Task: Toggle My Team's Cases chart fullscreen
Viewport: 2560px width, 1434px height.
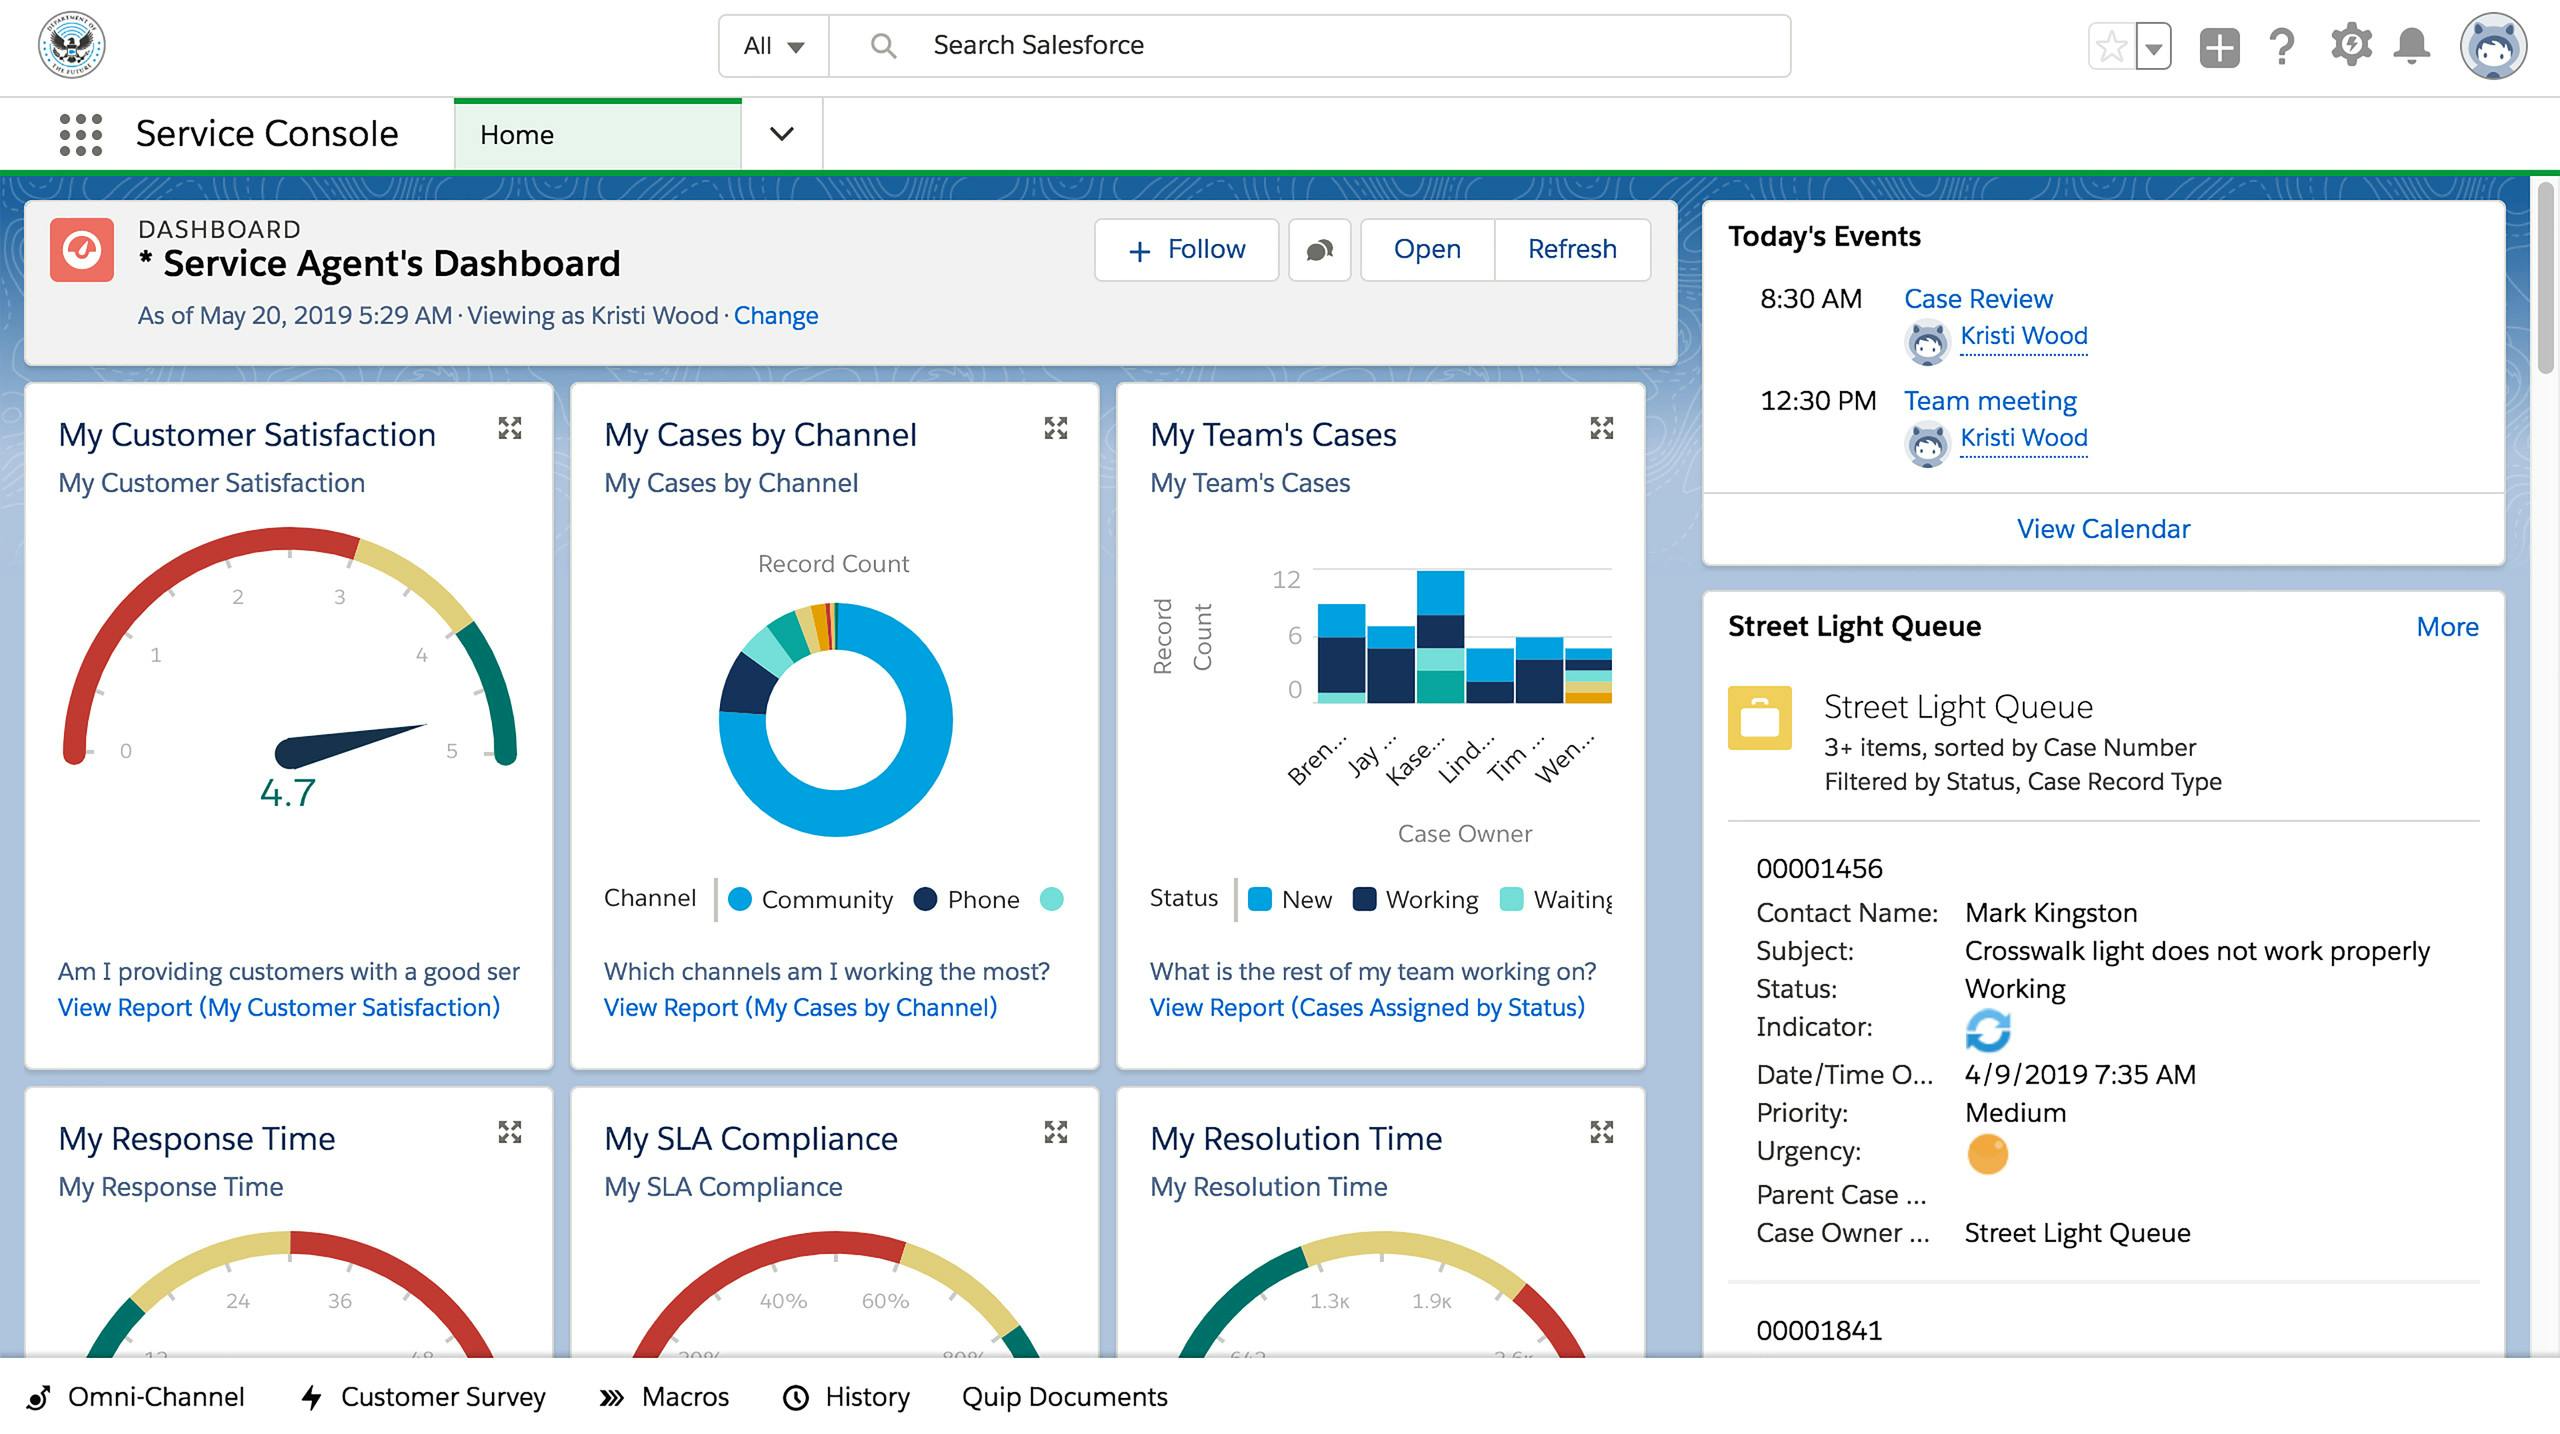Action: tap(1600, 429)
